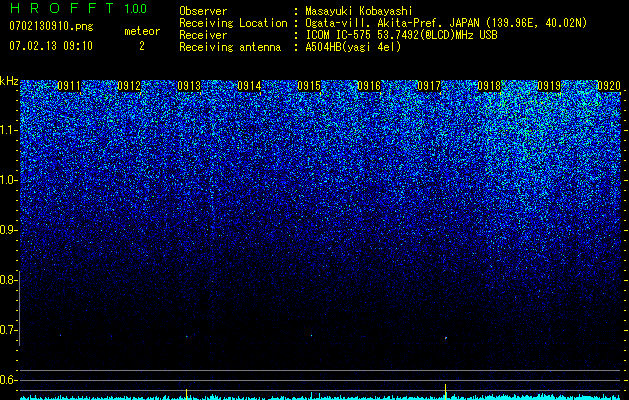This screenshot has width=629, height=400.
Task: Click the 0.8 kHz frequency axis label
Action: 8,280
